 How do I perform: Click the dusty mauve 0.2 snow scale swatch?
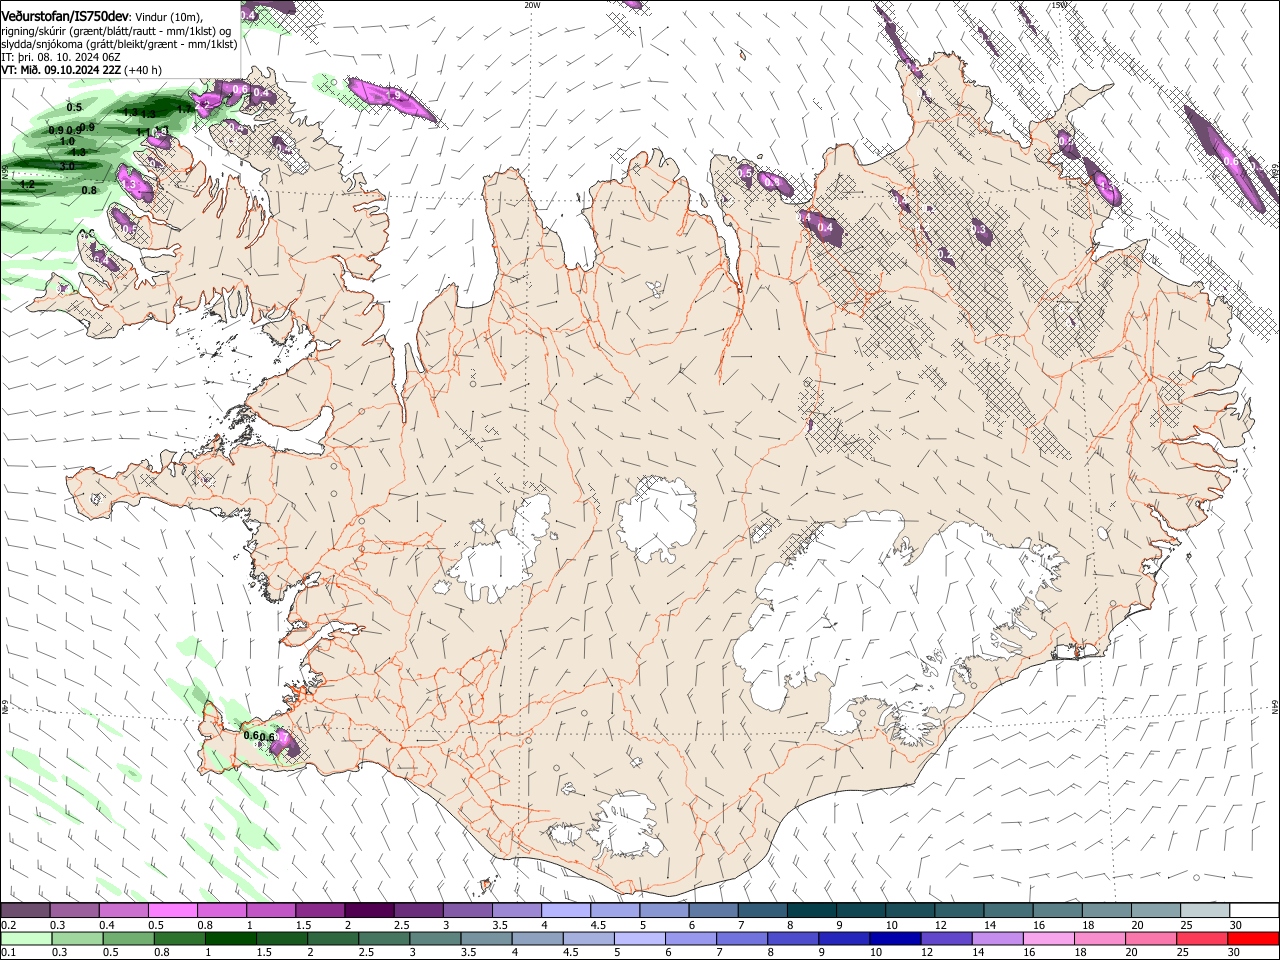tap(25, 910)
